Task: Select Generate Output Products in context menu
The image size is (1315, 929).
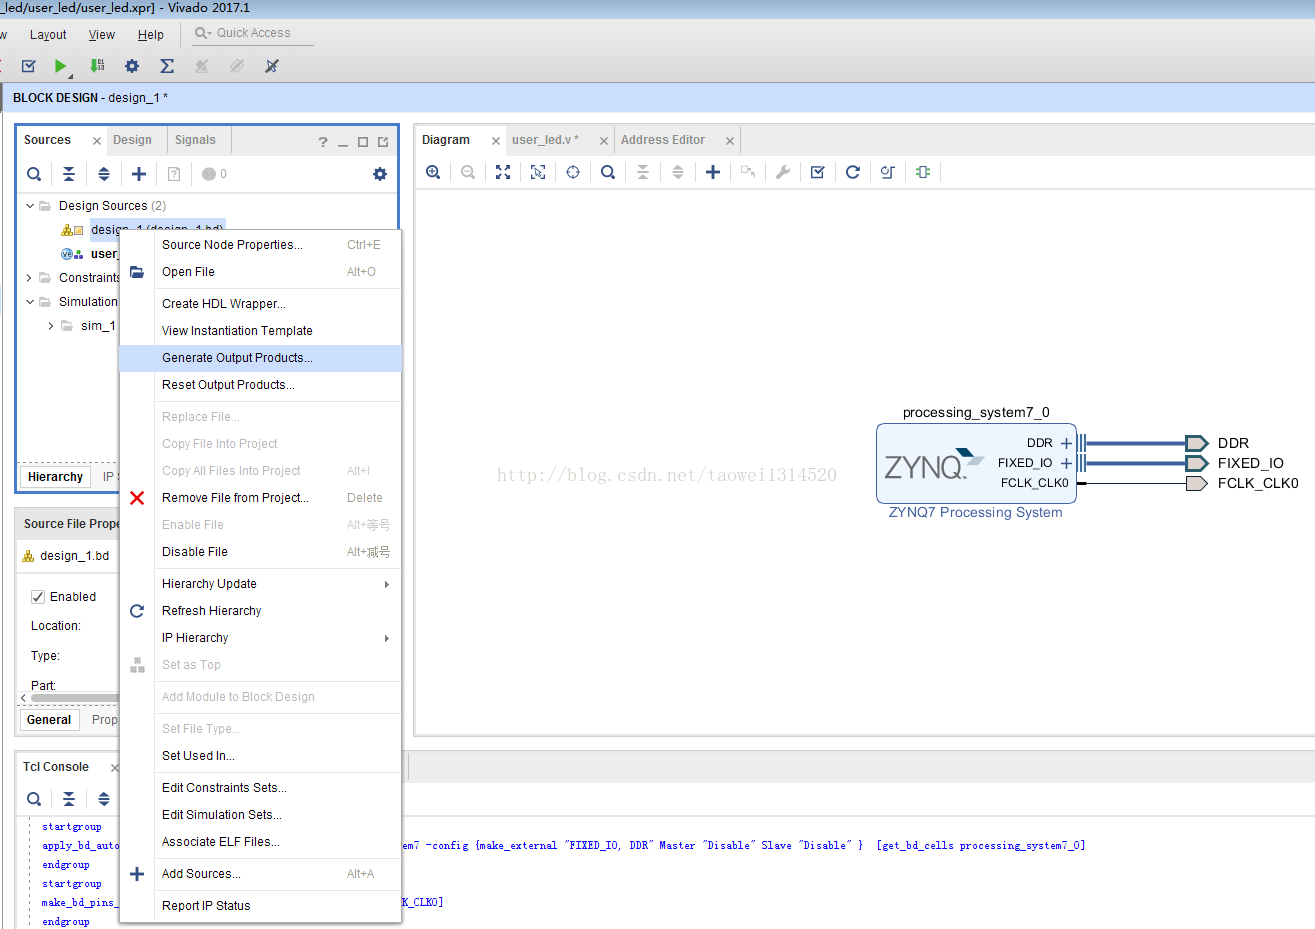Action: pos(260,358)
